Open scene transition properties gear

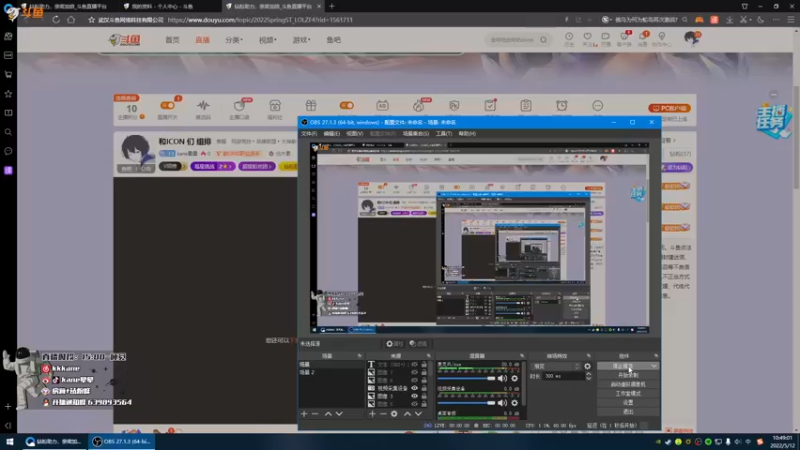pos(587,366)
